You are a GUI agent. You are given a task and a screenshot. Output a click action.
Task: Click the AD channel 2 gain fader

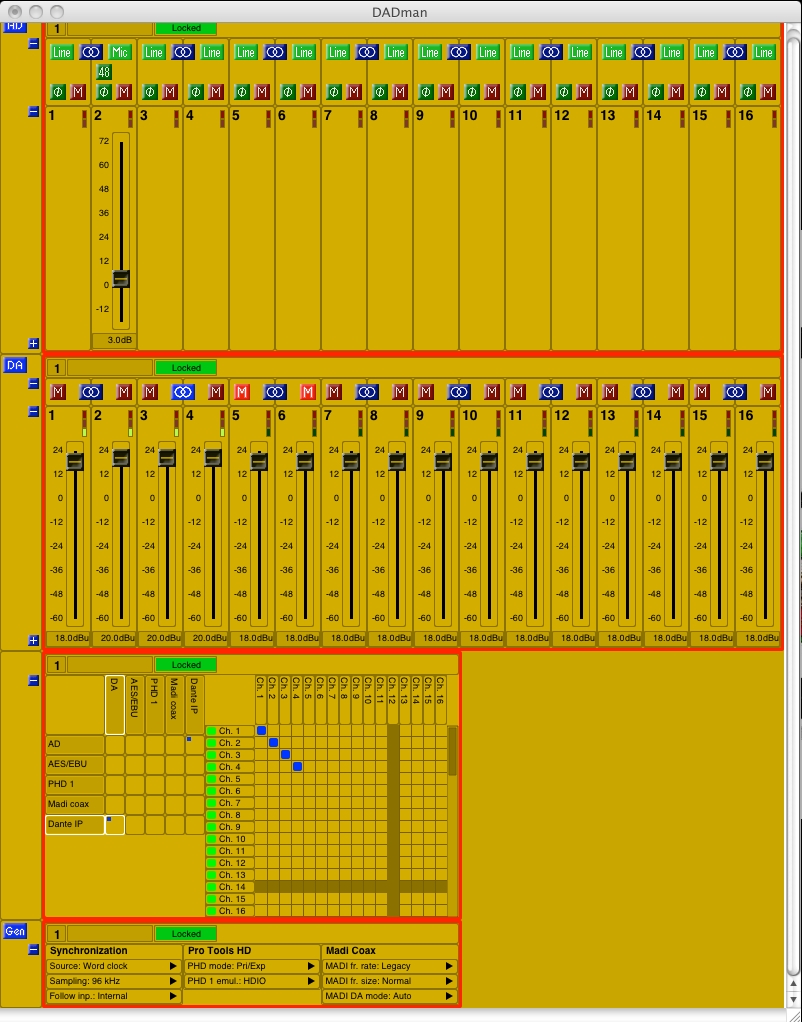coord(121,279)
